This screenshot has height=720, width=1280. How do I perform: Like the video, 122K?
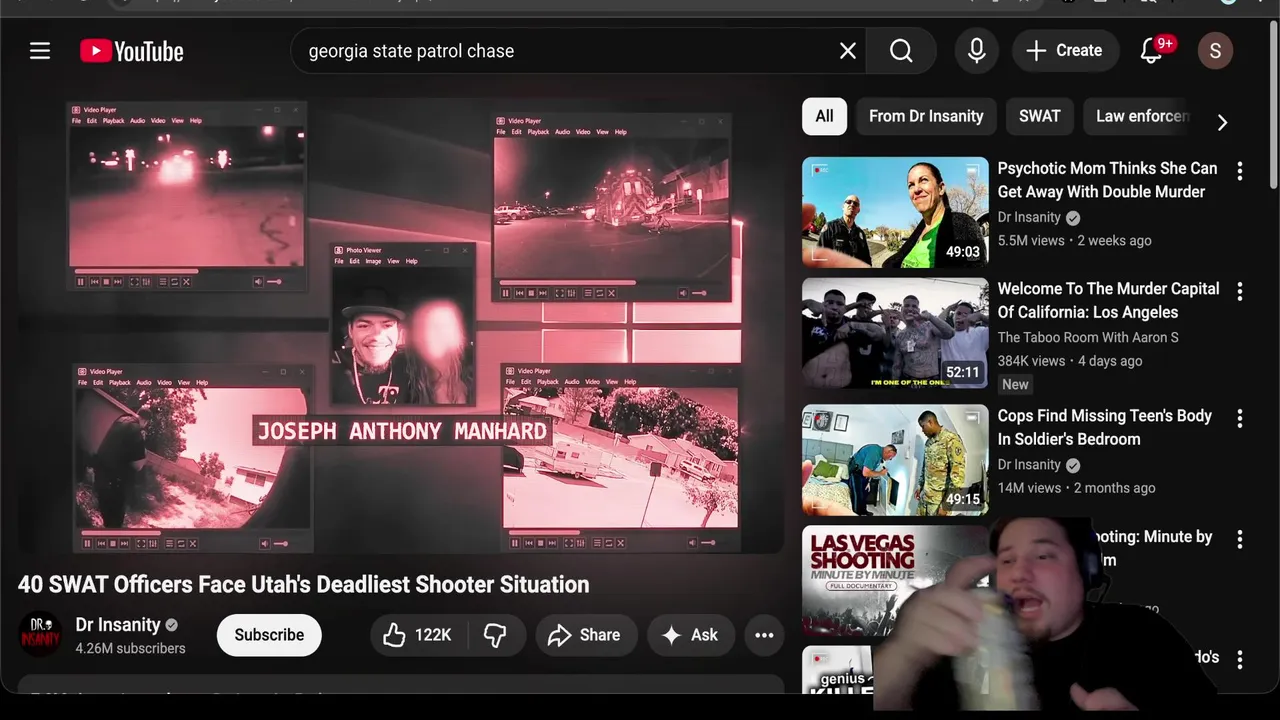click(417, 635)
